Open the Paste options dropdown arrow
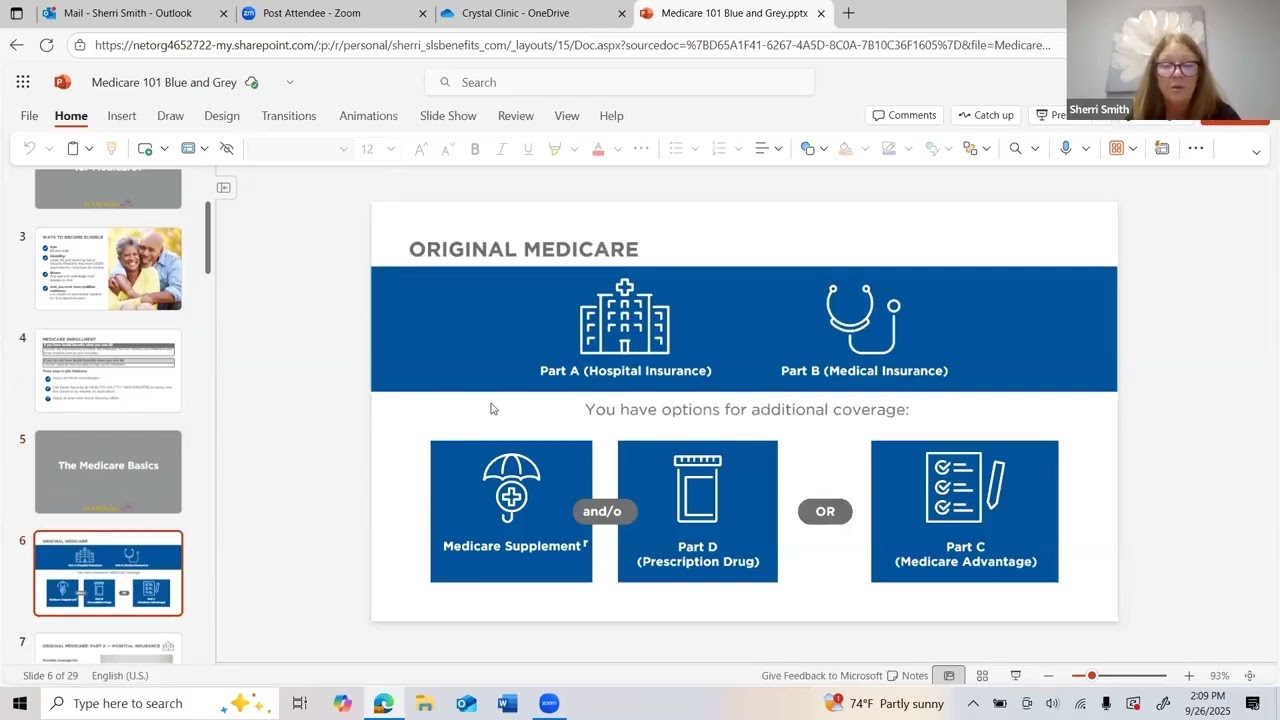The width and height of the screenshot is (1280, 720). (x=89, y=149)
